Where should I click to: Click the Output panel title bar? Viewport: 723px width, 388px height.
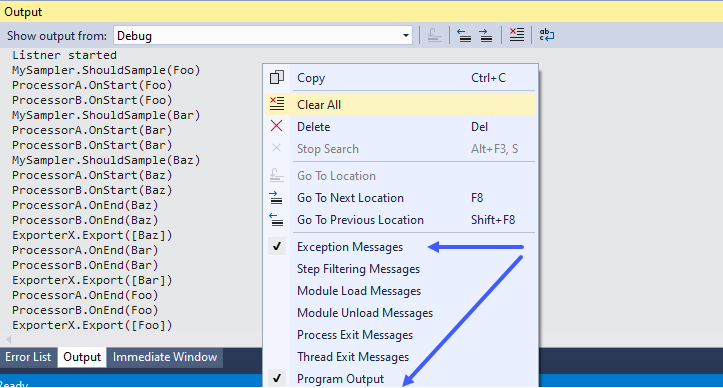click(362, 12)
